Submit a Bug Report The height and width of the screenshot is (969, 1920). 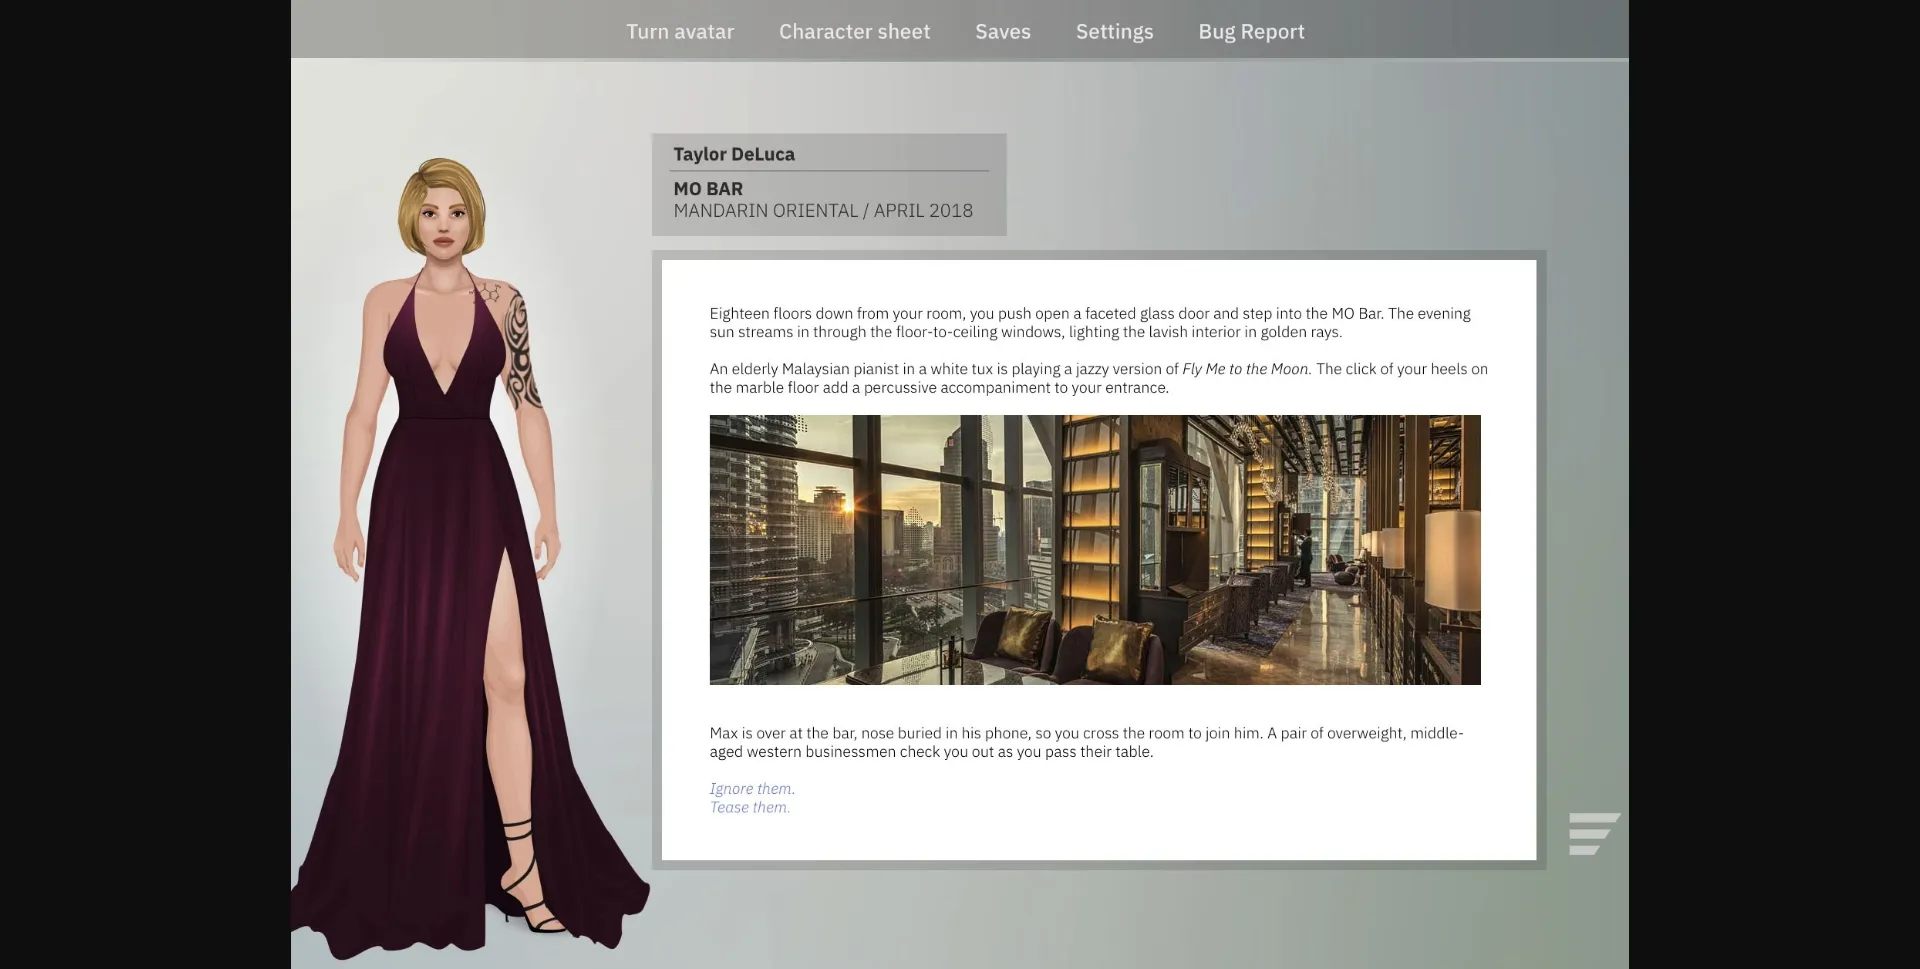(x=1251, y=31)
